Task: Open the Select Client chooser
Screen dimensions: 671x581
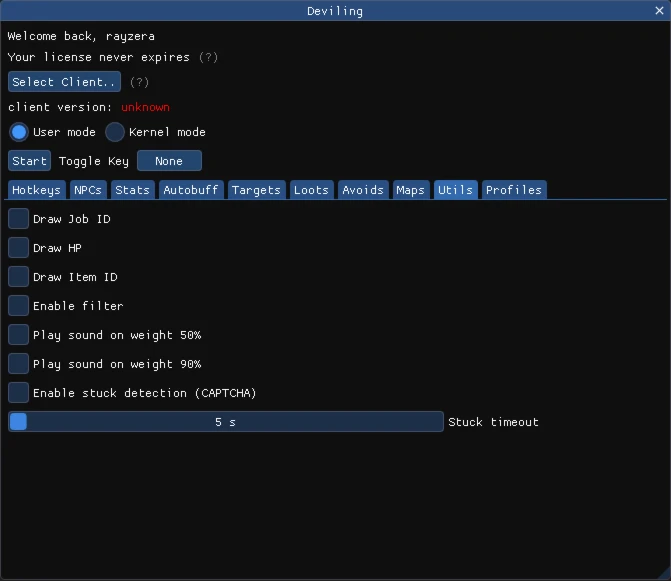Action: [65, 82]
